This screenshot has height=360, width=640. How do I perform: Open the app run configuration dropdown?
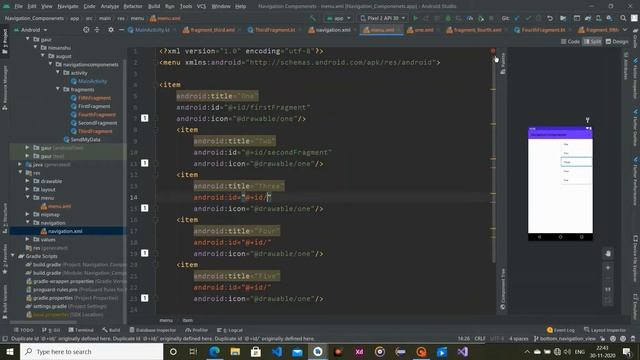pyautogui.click(x=338, y=18)
